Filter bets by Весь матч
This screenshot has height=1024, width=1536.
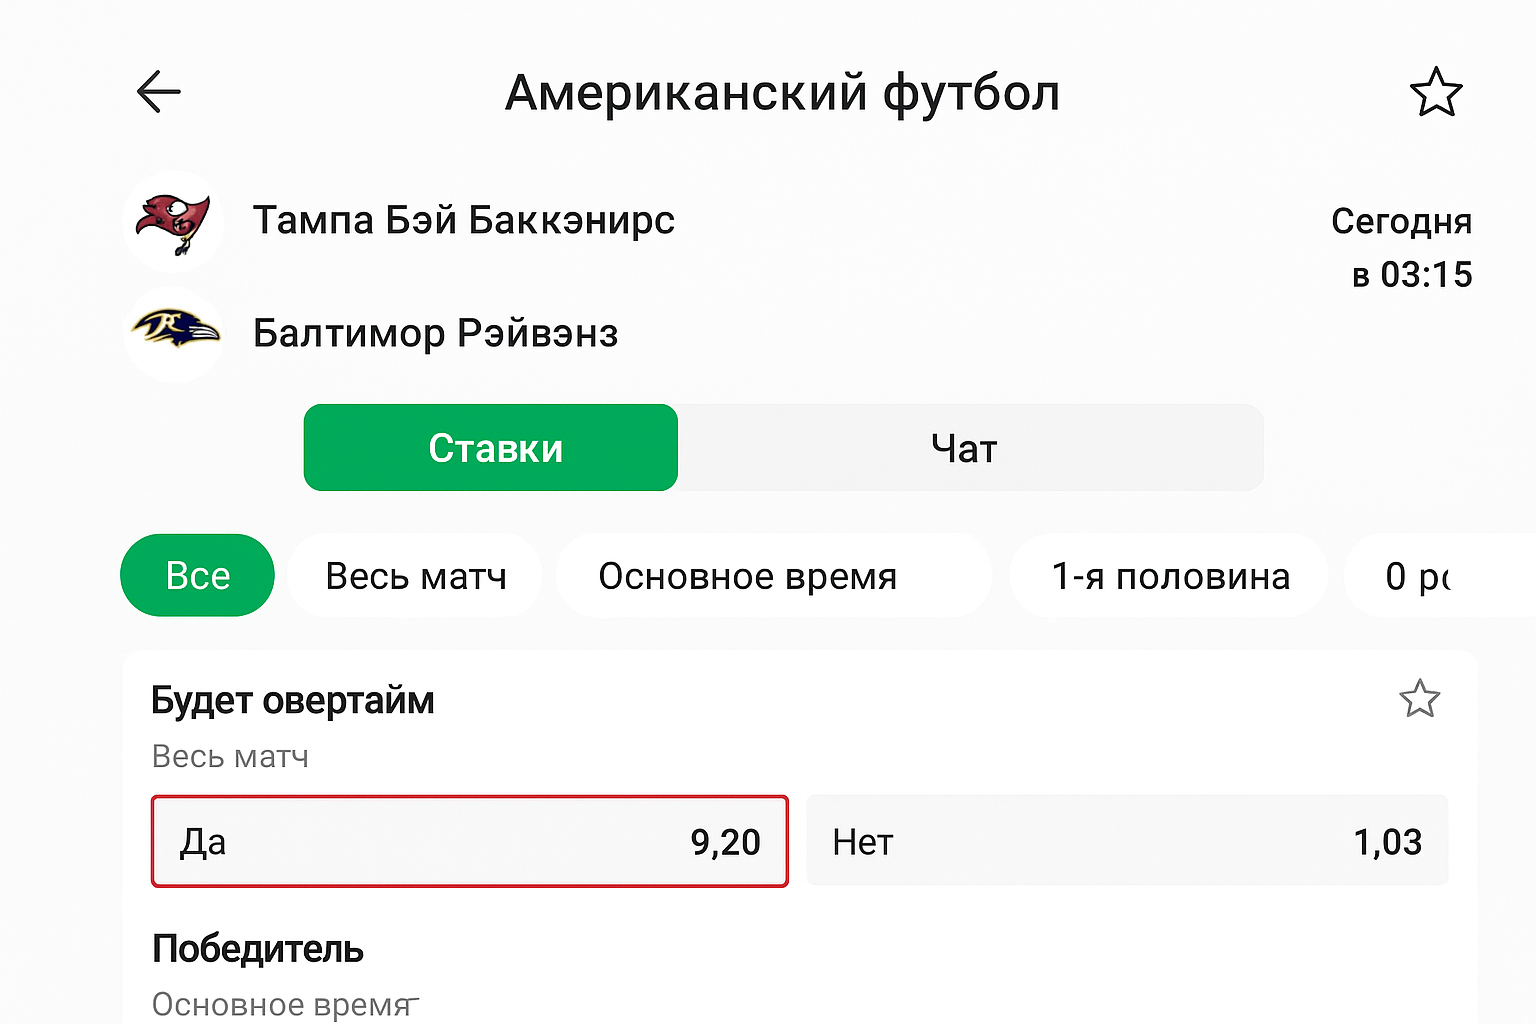[x=415, y=576]
